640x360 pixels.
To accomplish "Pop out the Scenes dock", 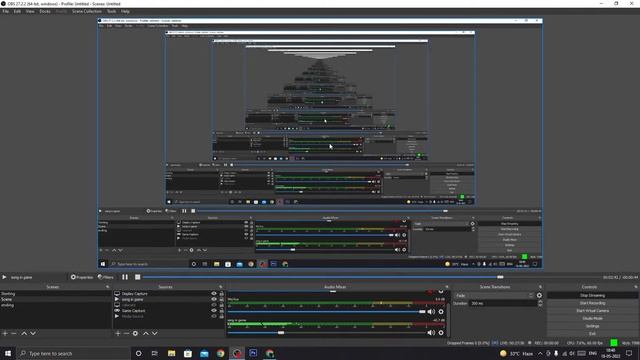I will pyautogui.click(x=108, y=287).
